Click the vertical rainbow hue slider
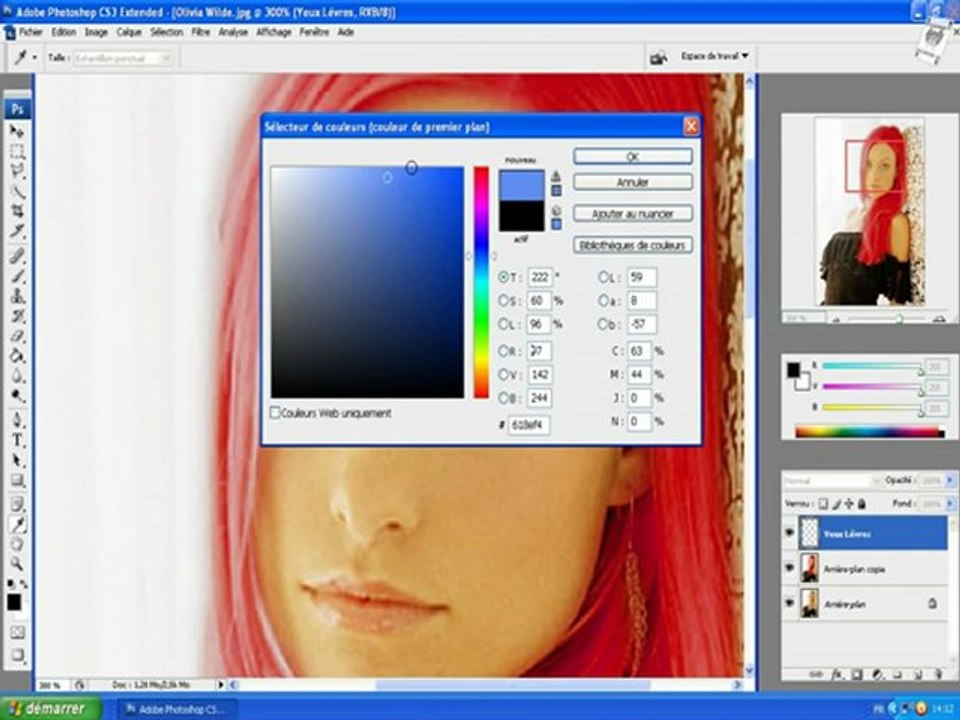The image size is (960, 720). 481,282
